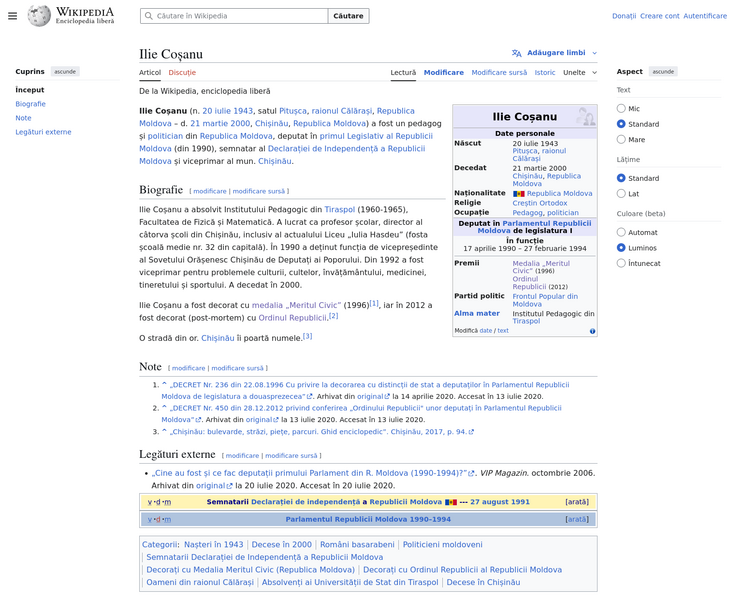Click the flag icon in Semnatarii navbox
Screen dimensions: 744x600
coord(451,502)
